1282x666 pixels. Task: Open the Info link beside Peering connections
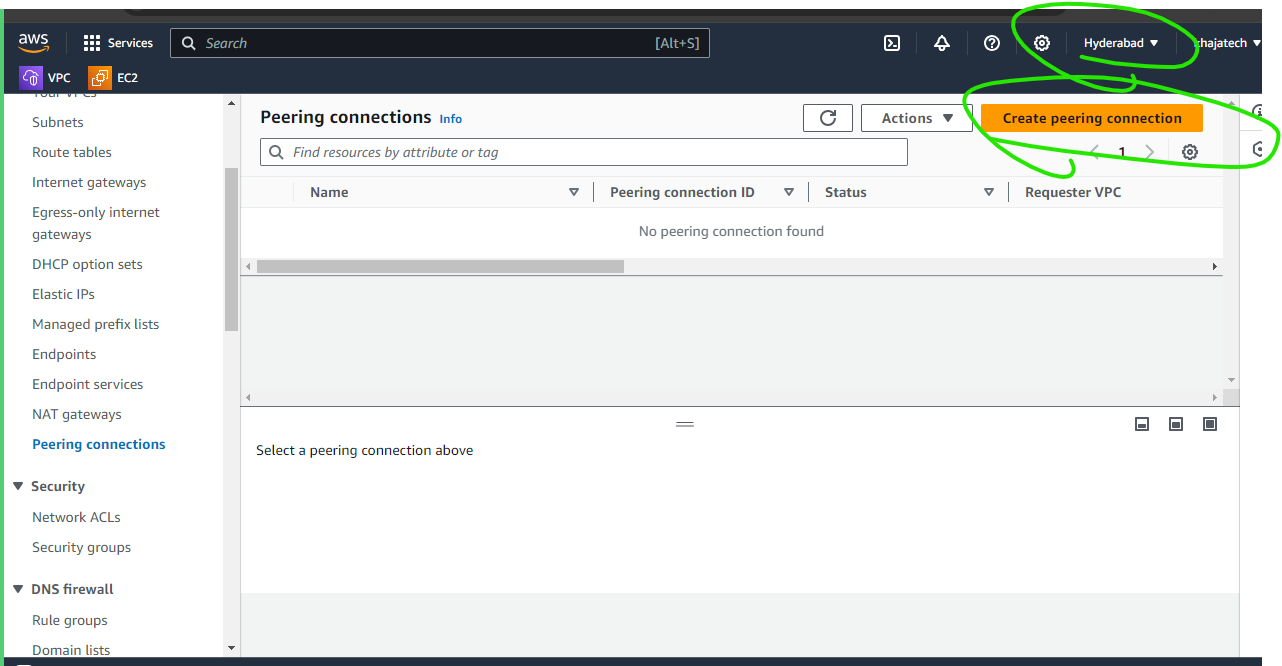(451, 119)
